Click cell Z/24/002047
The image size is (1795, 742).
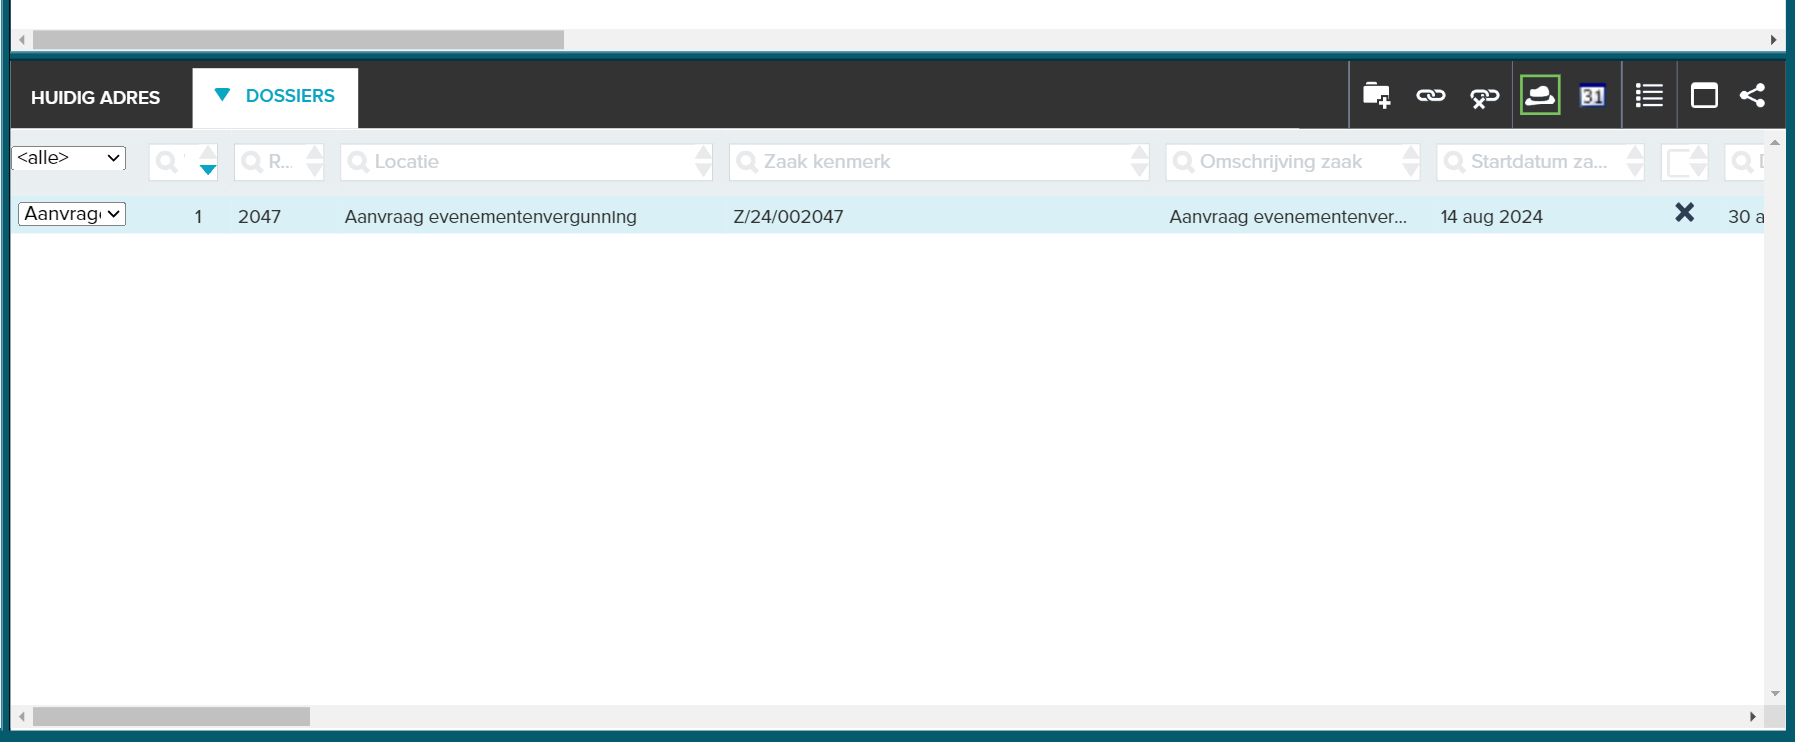(788, 217)
